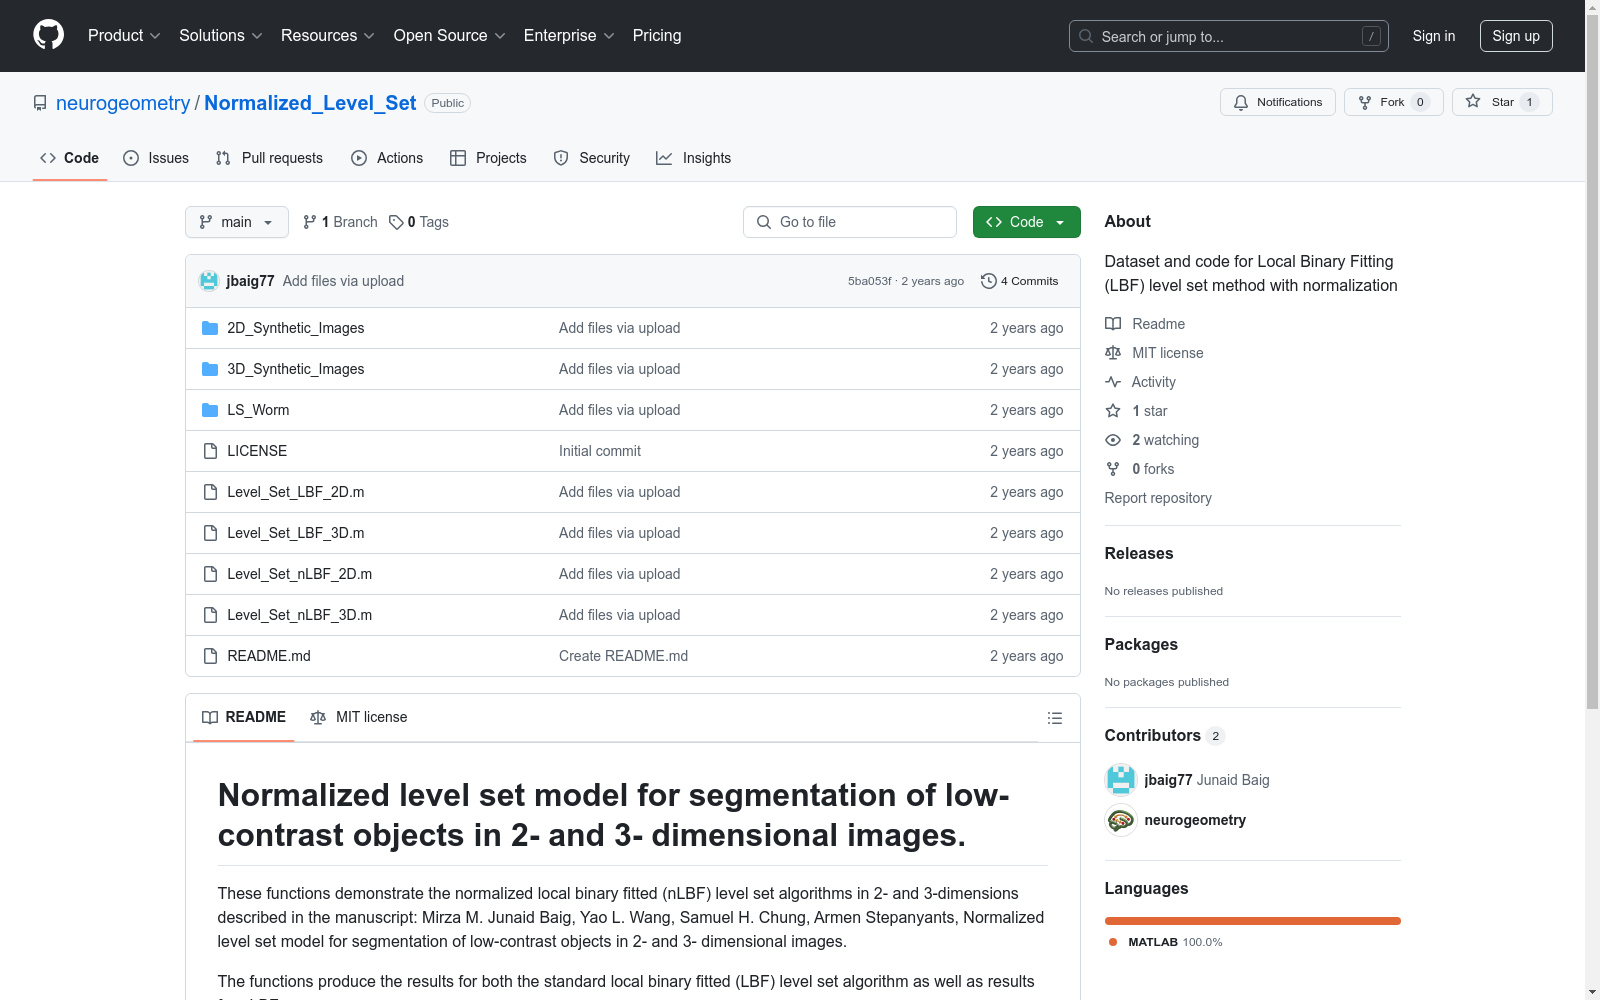Viewport: 1600px width, 1000px height.
Task: Click jbaig77 avatar in commit header
Action: point(209,281)
